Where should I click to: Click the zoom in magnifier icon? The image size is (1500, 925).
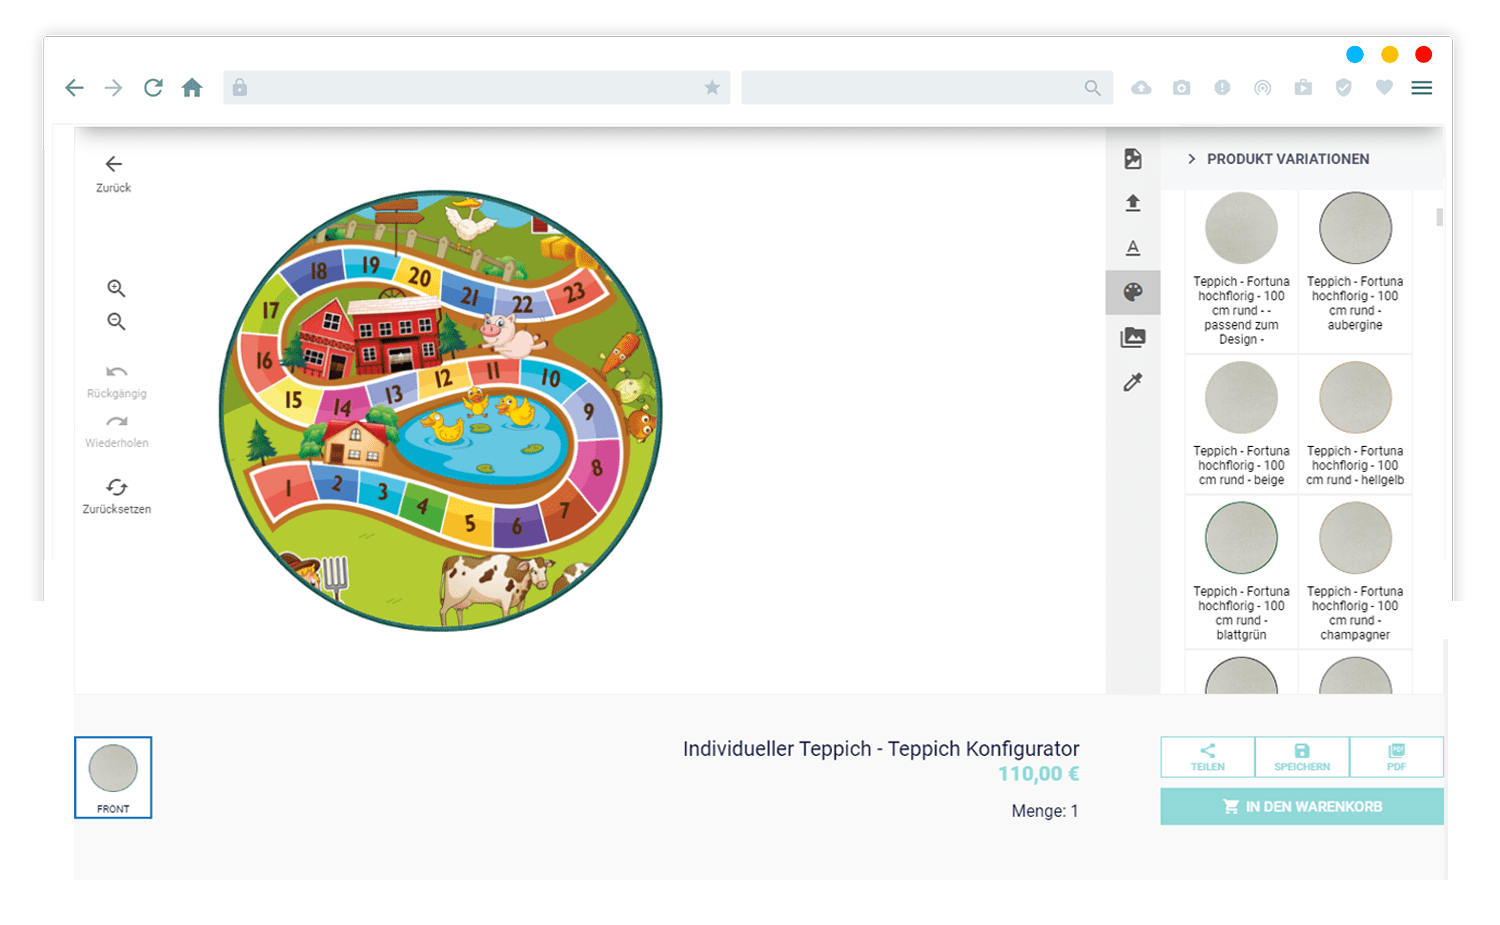(116, 288)
